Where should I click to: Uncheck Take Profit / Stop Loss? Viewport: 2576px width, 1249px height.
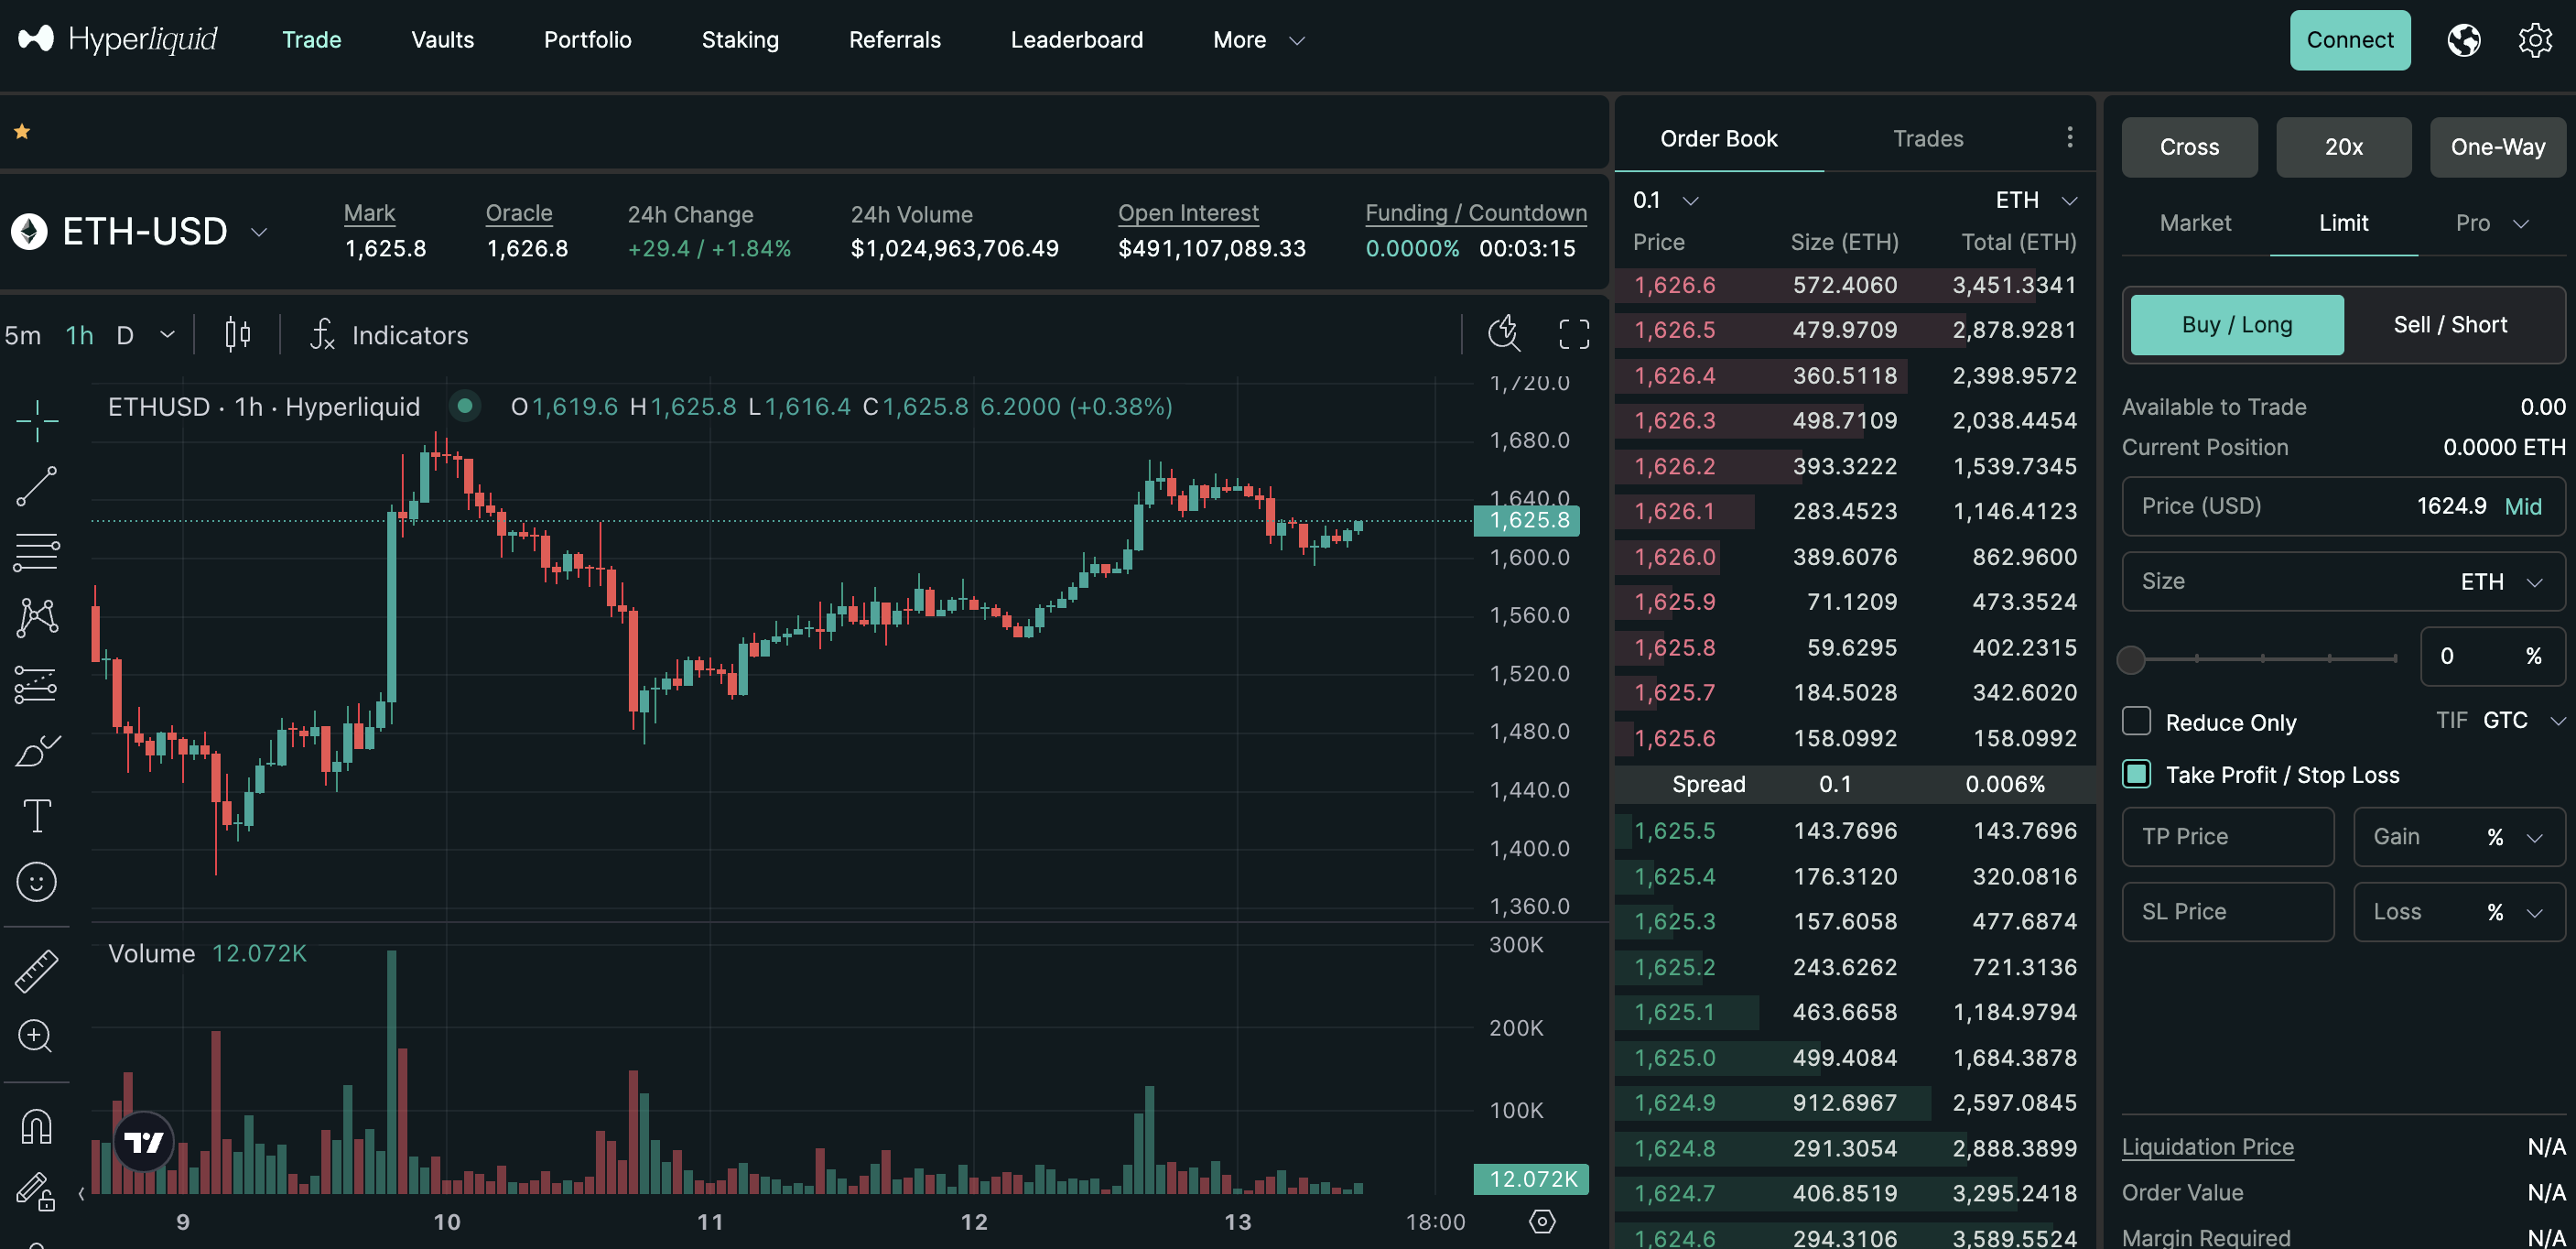point(2136,774)
